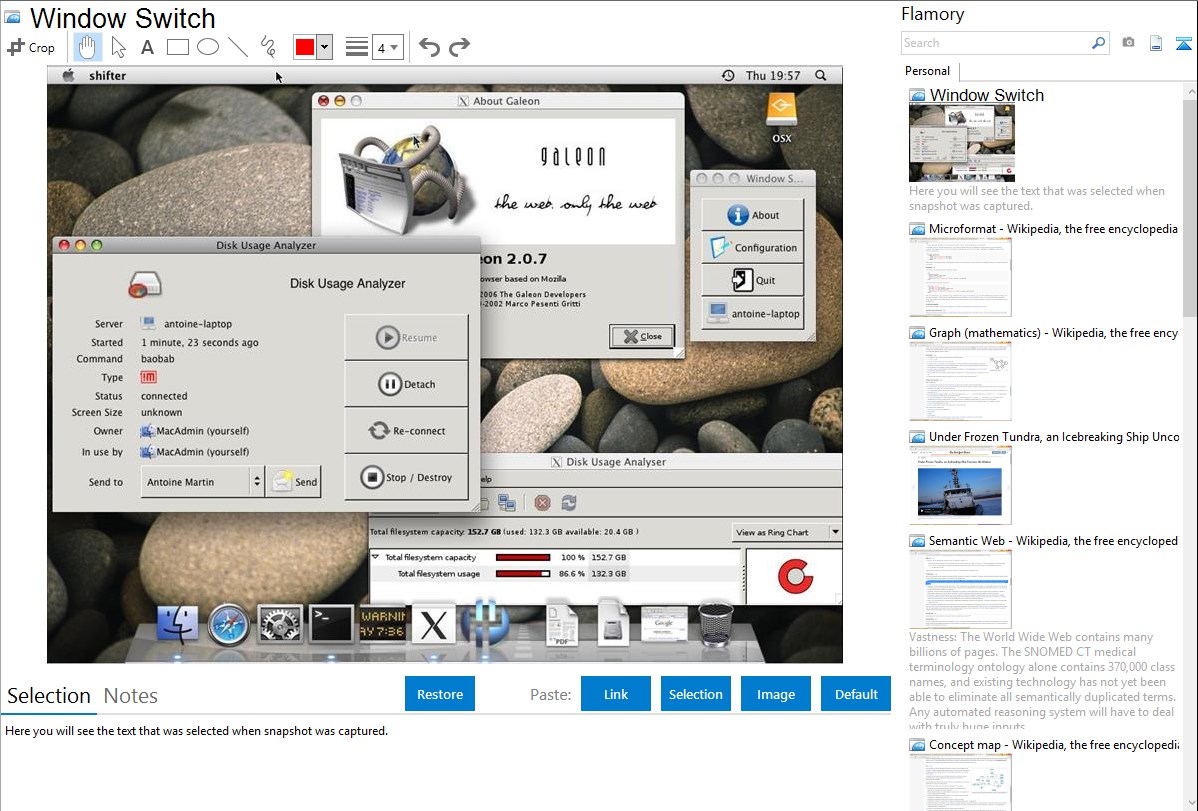Screen dimensions: 1198x811
Task: Click antoine-laptop in Window Switch panel
Action: (753, 313)
